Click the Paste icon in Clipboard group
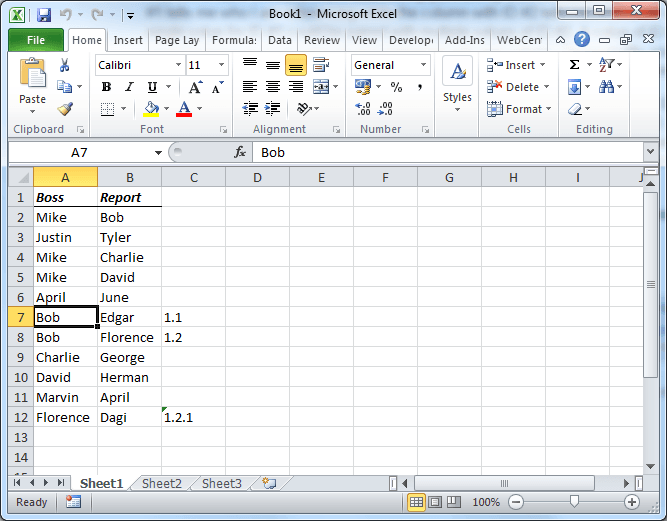Image resolution: width=667 pixels, height=521 pixels. (x=32, y=80)
